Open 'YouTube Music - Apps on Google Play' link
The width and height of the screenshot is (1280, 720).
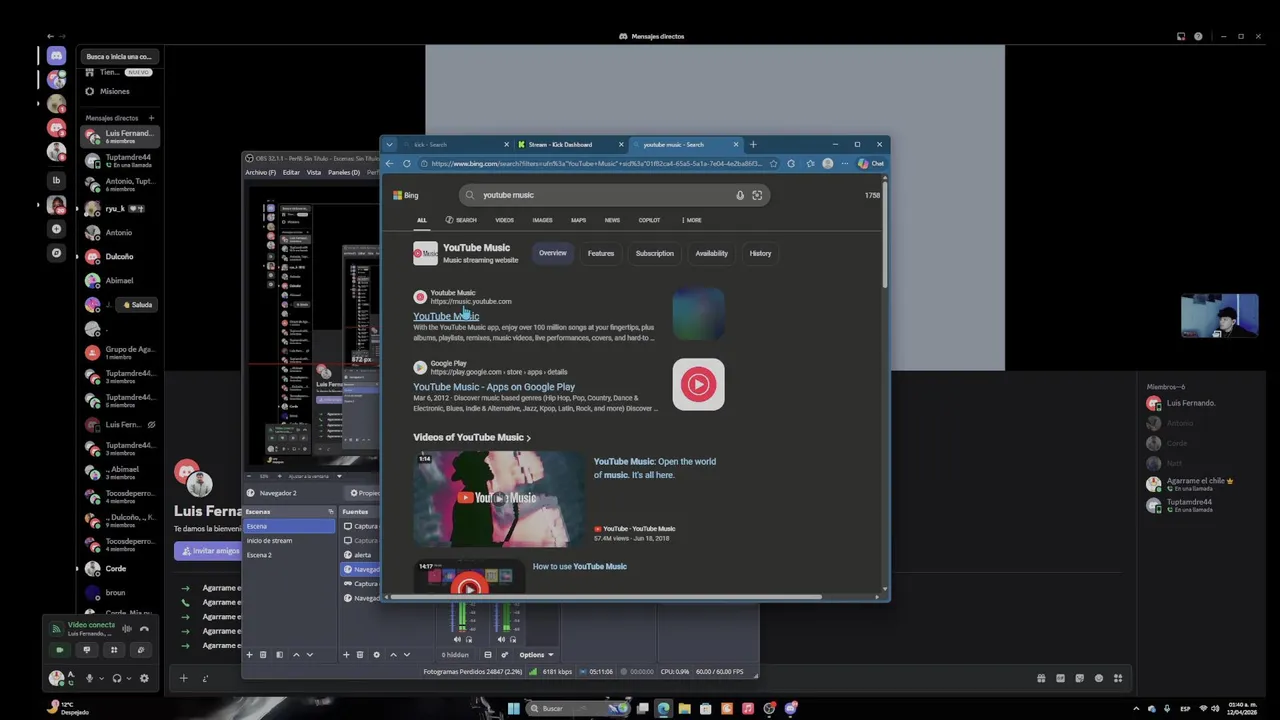[x=494, y=387]
